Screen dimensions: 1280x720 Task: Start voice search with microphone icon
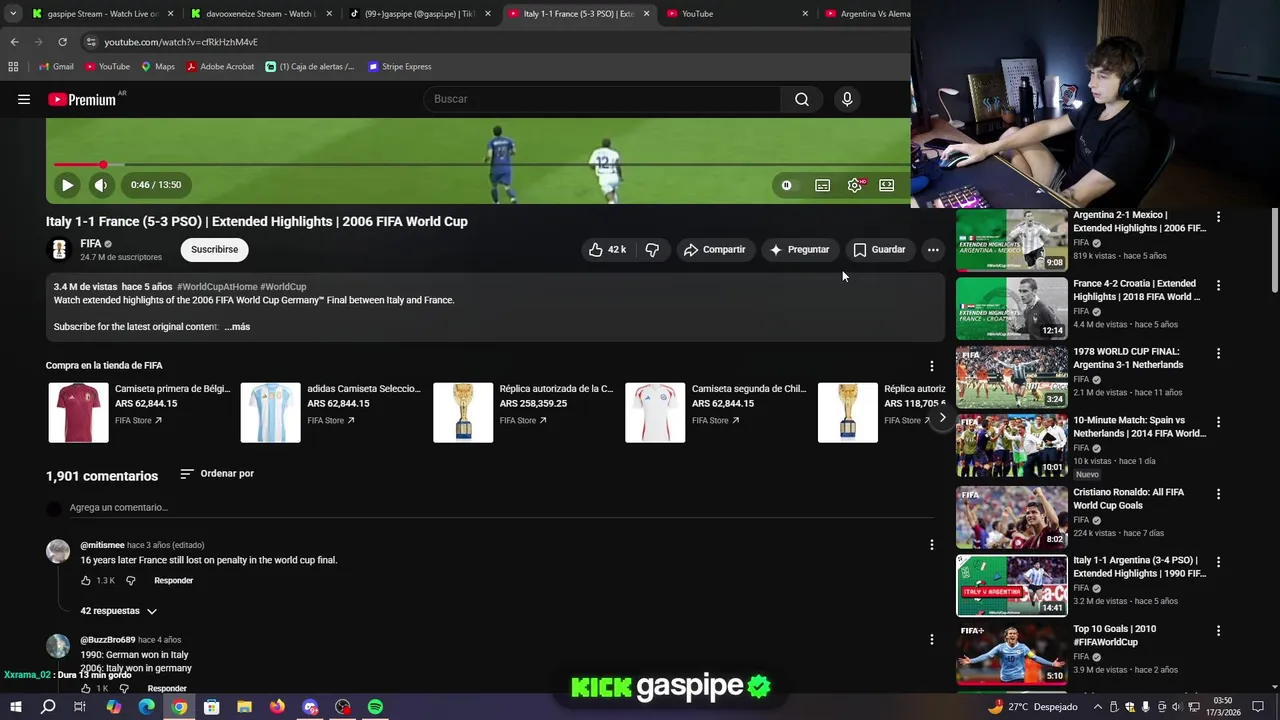(x=847, y=99)
